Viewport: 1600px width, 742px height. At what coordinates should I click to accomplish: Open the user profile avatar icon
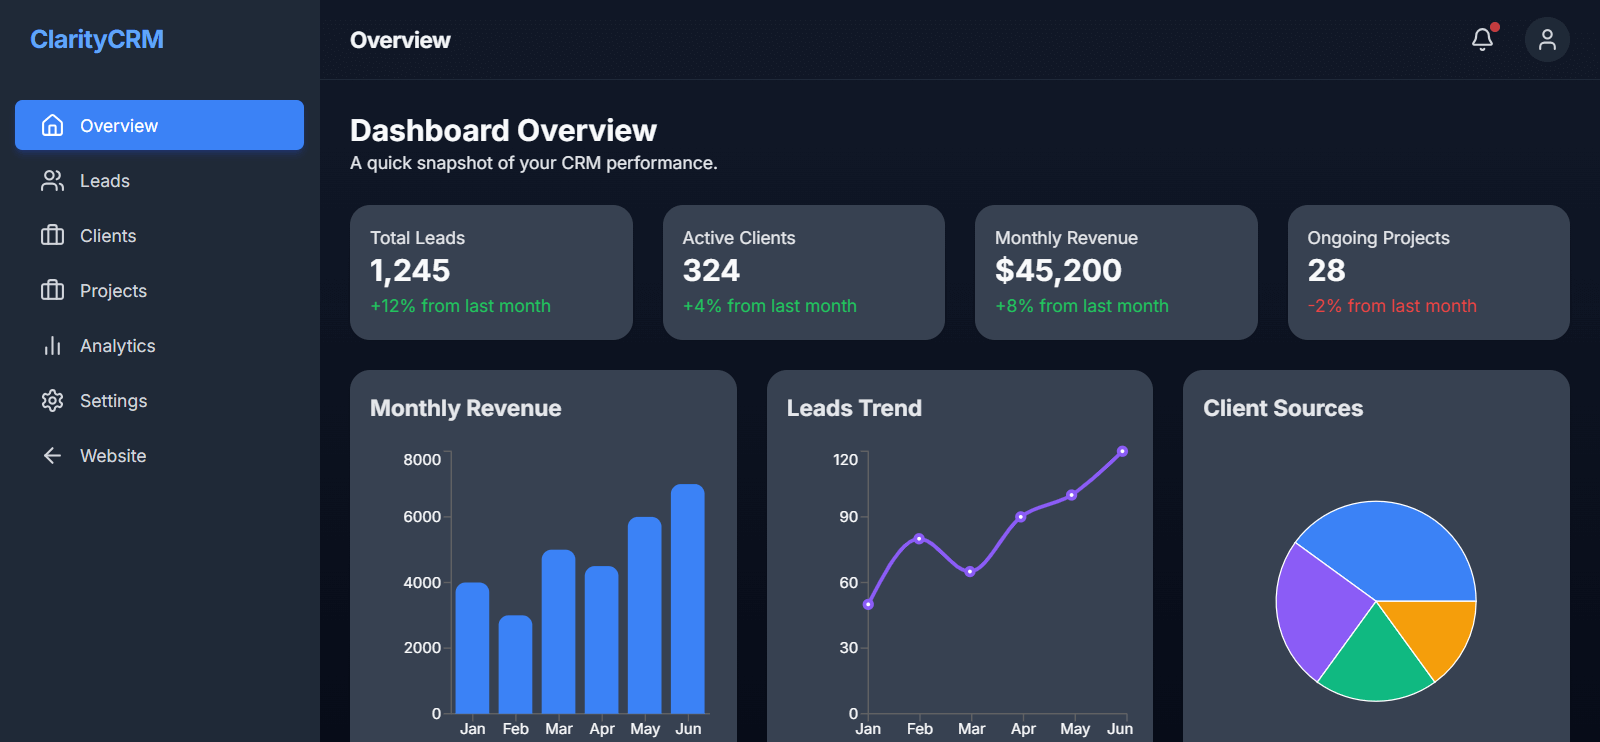click(x=1547, y=40)
